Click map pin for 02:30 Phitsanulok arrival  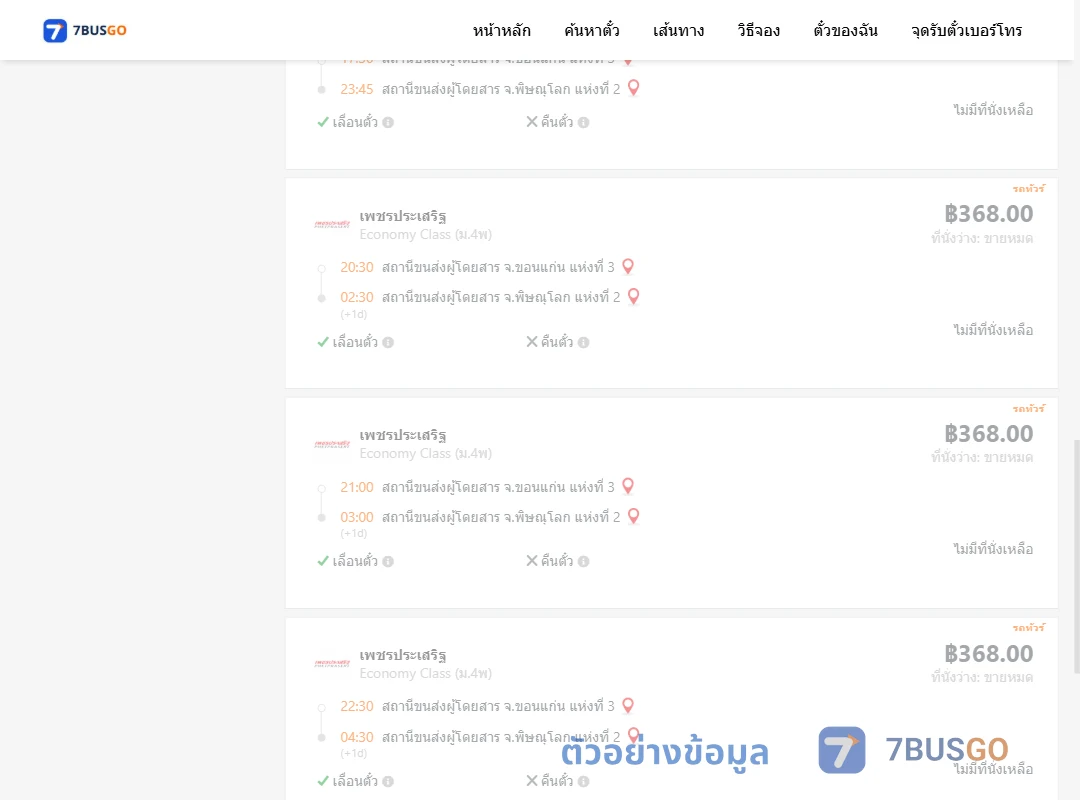click(634, 296)
